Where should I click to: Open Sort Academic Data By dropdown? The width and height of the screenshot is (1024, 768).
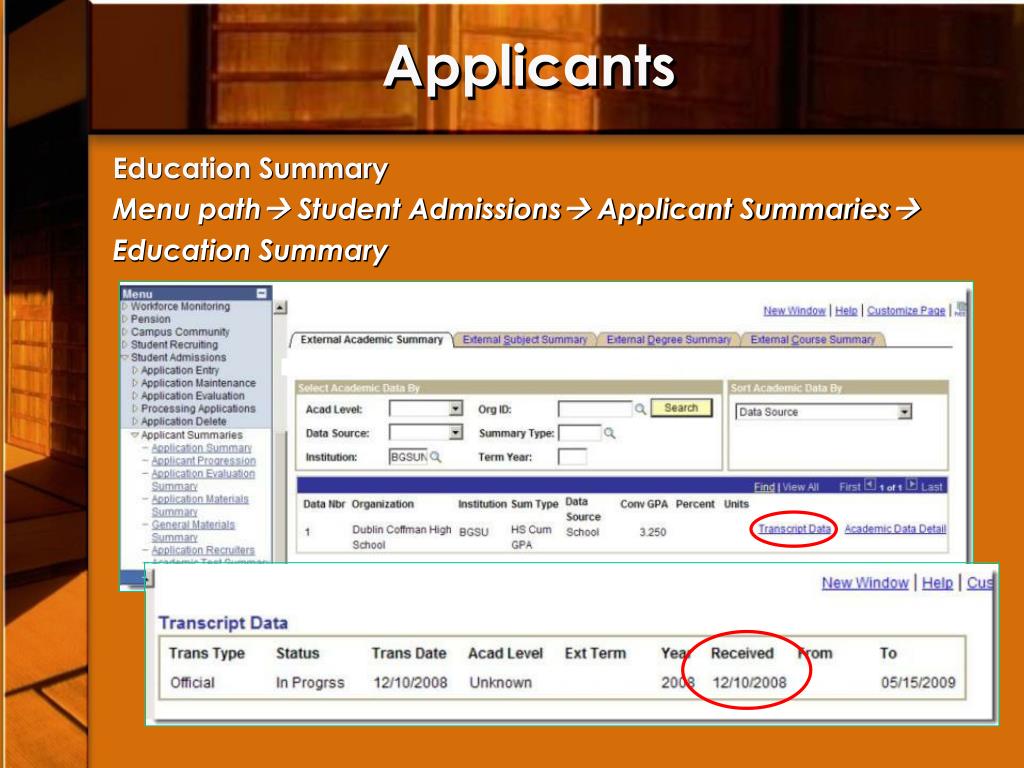[x=904, y=412]
